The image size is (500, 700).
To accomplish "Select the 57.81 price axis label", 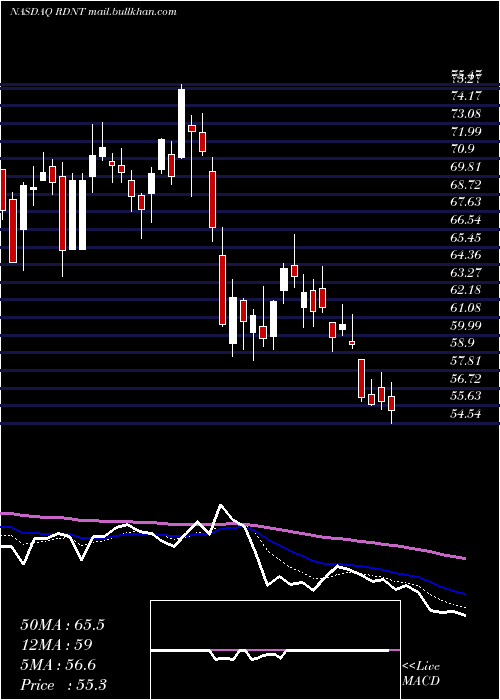I will click(x=466, y=361).
